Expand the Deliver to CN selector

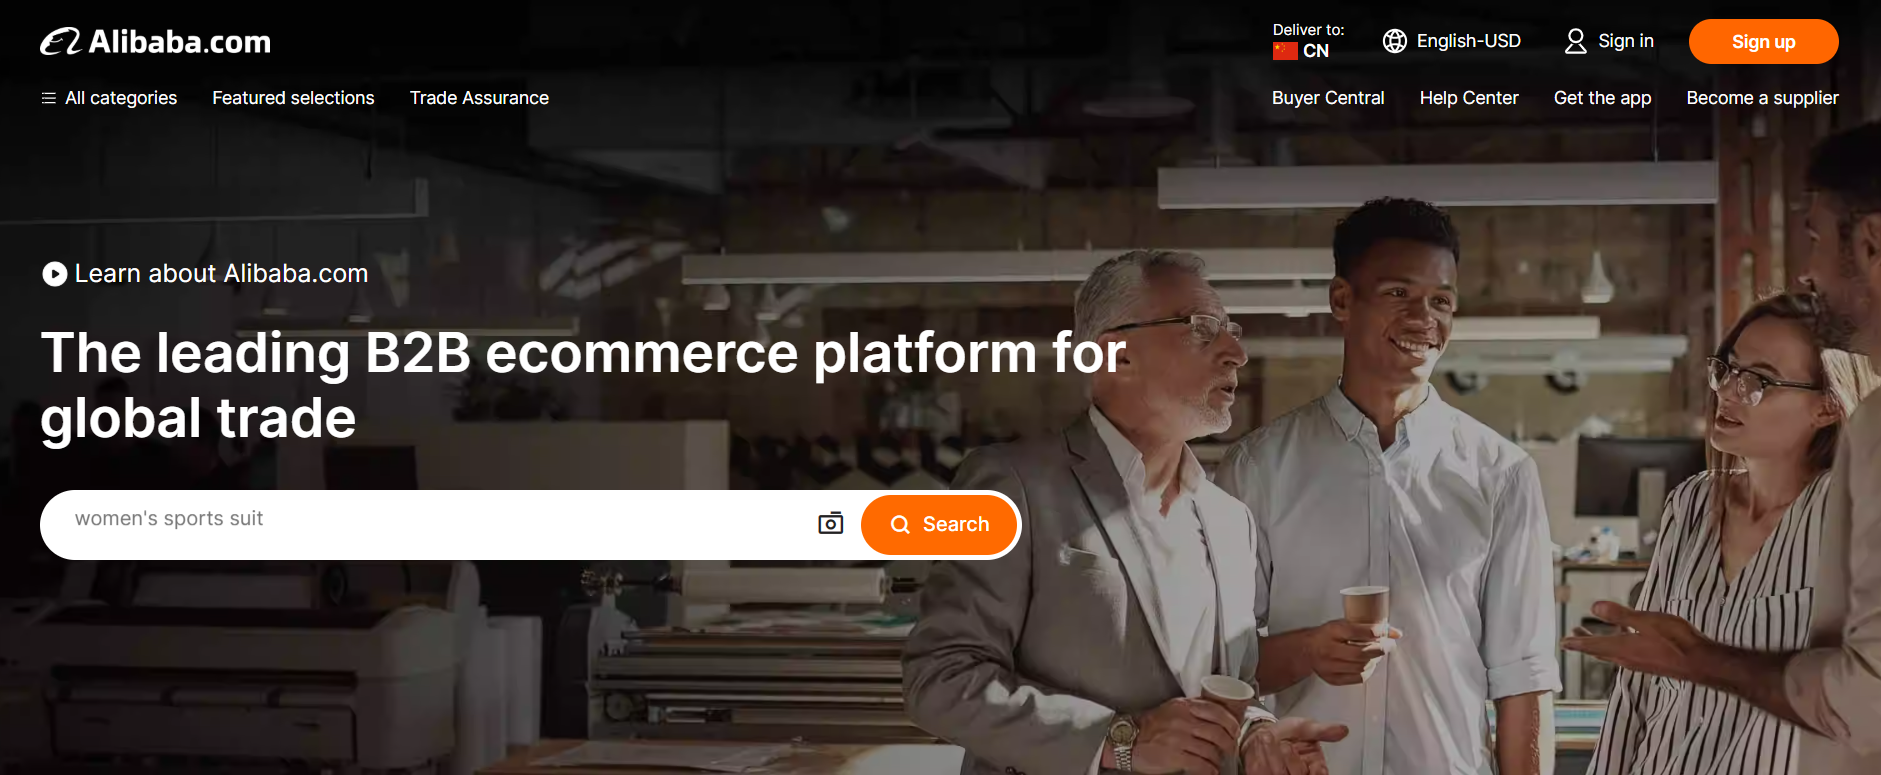pos(1309,41)
